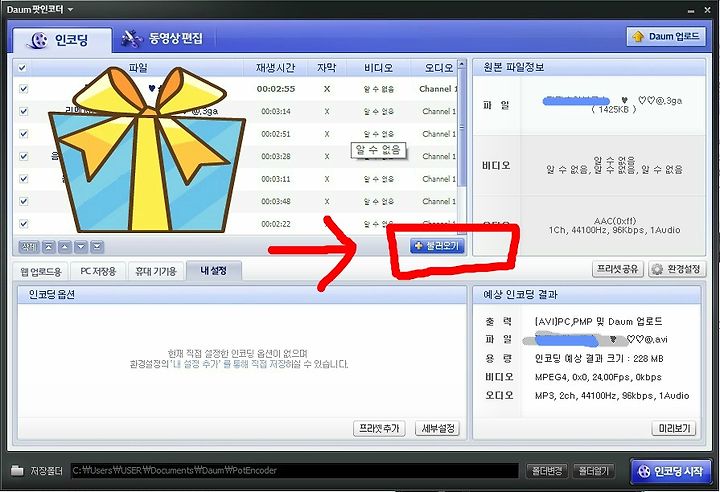The width and height of the screenshot is (720, 492).
Task: Uncheck the file with duration 00:03:11
Action: pos(23,179)
